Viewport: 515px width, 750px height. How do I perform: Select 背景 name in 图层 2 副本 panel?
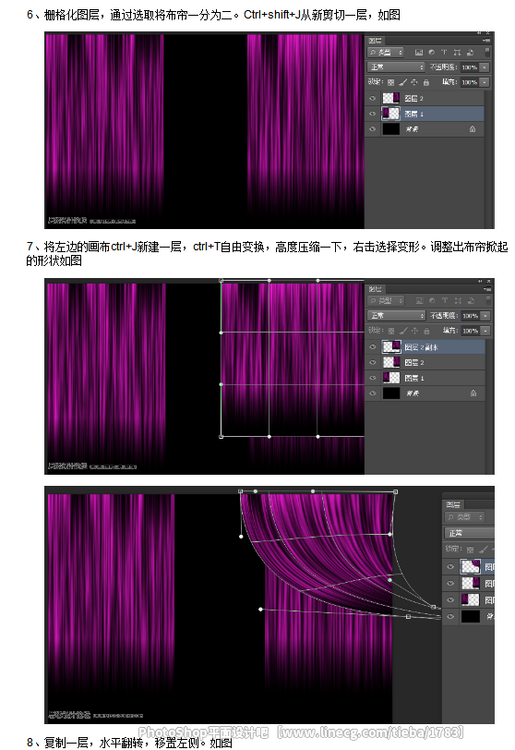(413, 394)
